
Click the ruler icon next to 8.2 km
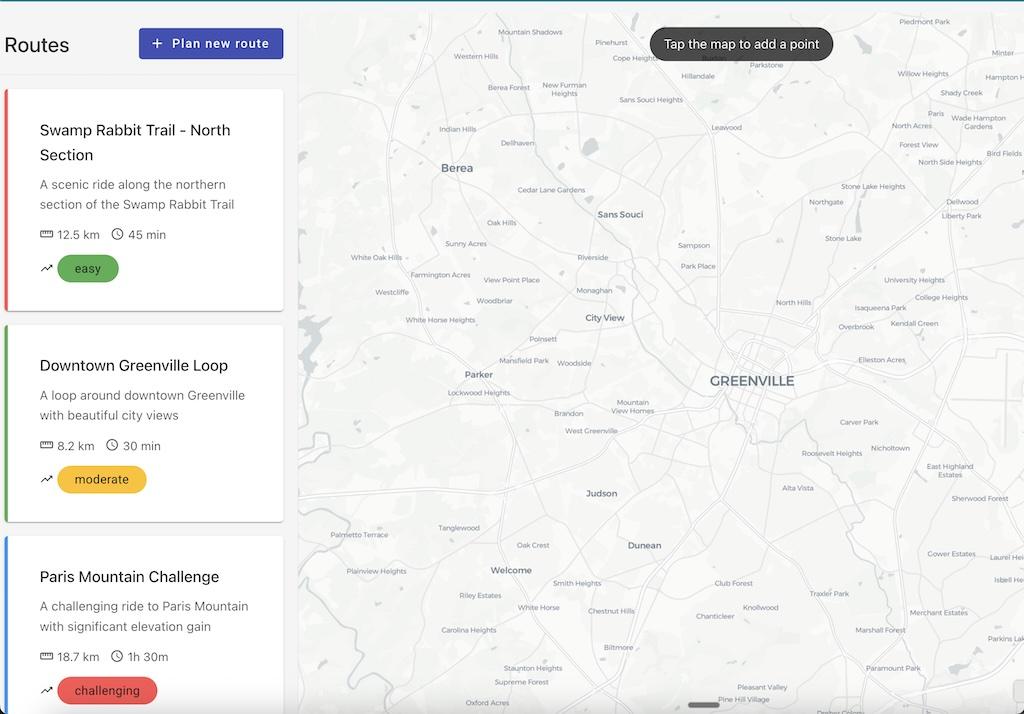[46, 445]
